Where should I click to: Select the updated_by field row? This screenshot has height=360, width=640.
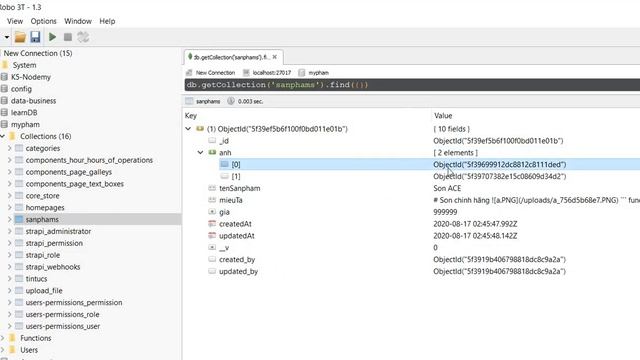tap(412, 271)
